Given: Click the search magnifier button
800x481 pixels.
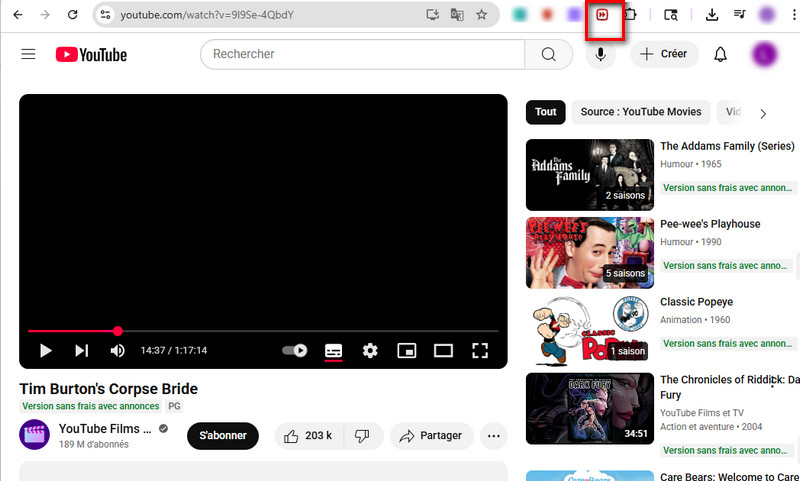Looking at the screenshot, I should click(x=548, y=54).
